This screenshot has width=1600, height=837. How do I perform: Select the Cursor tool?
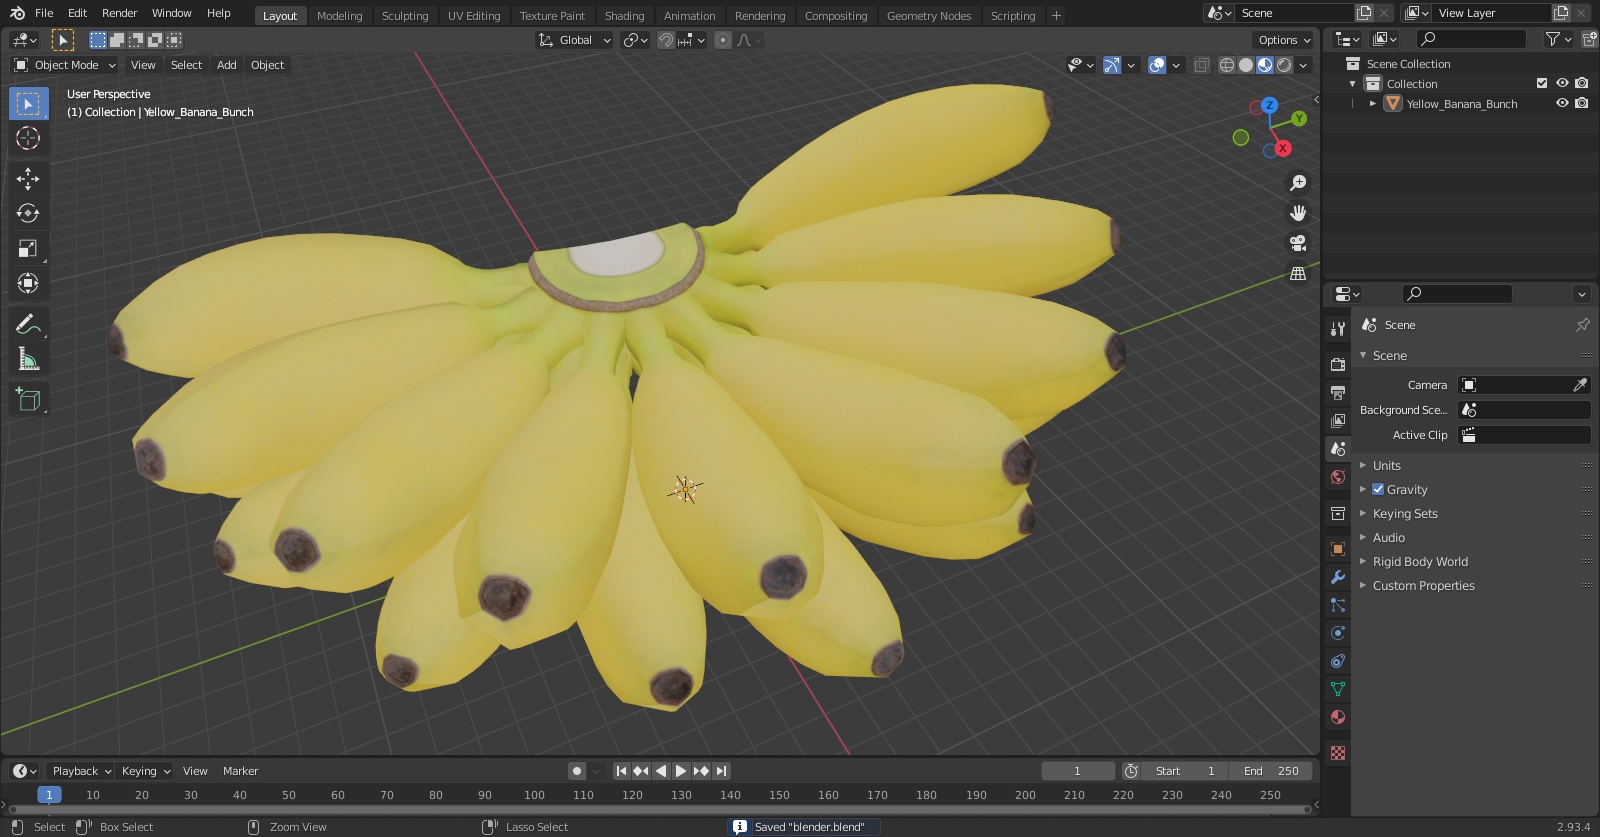(28, 138)
